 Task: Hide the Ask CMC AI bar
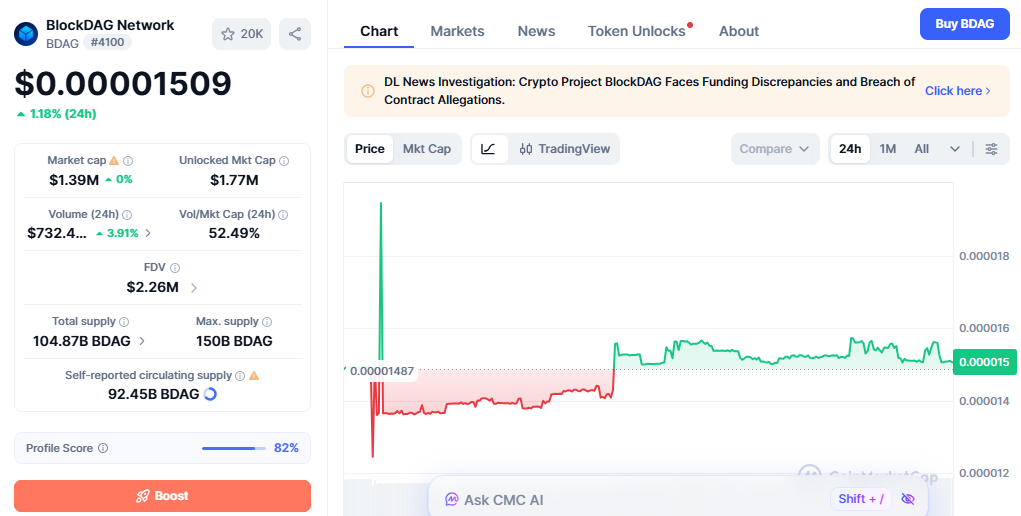908,499
